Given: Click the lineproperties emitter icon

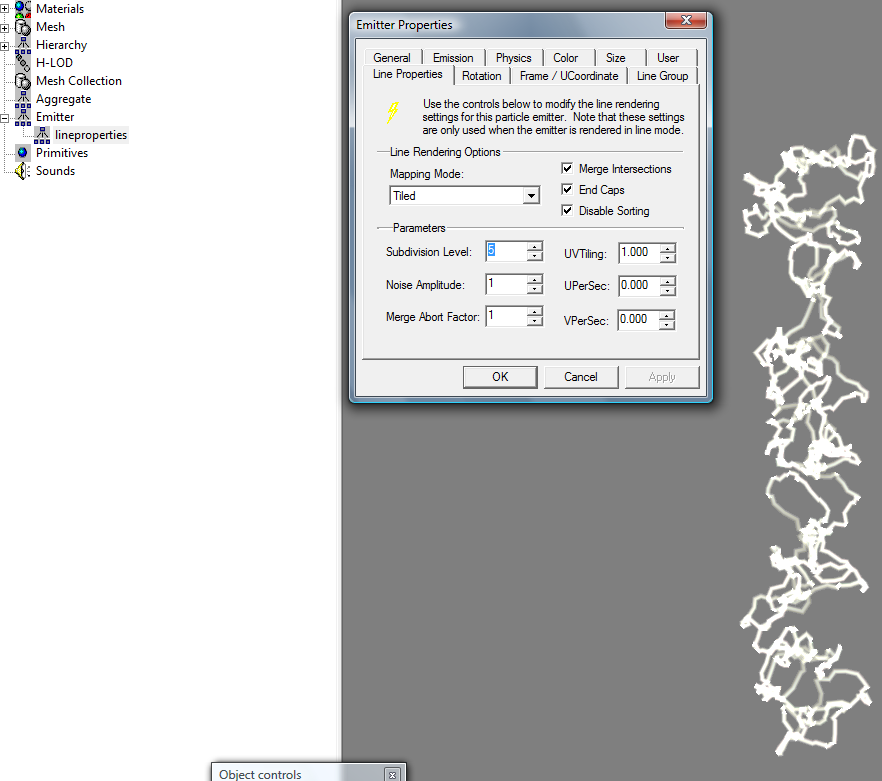Looking at the screenshot, I should [x=42, y=135].
